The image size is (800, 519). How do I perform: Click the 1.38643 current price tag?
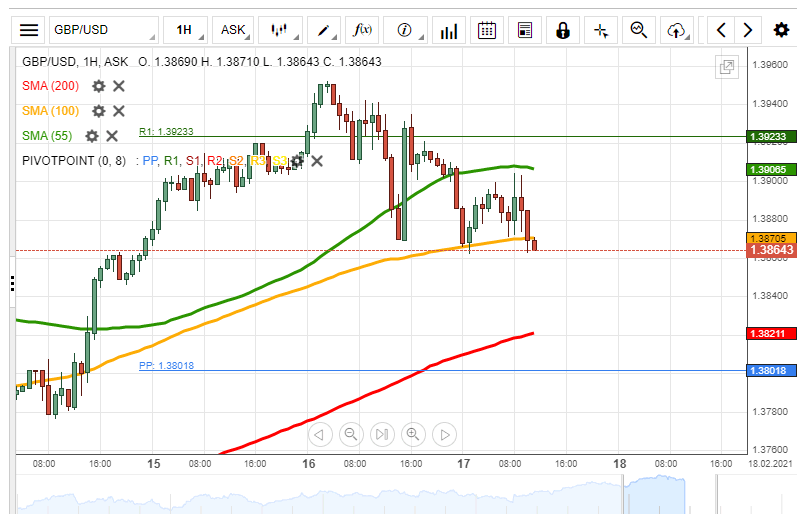pos(771,250)
